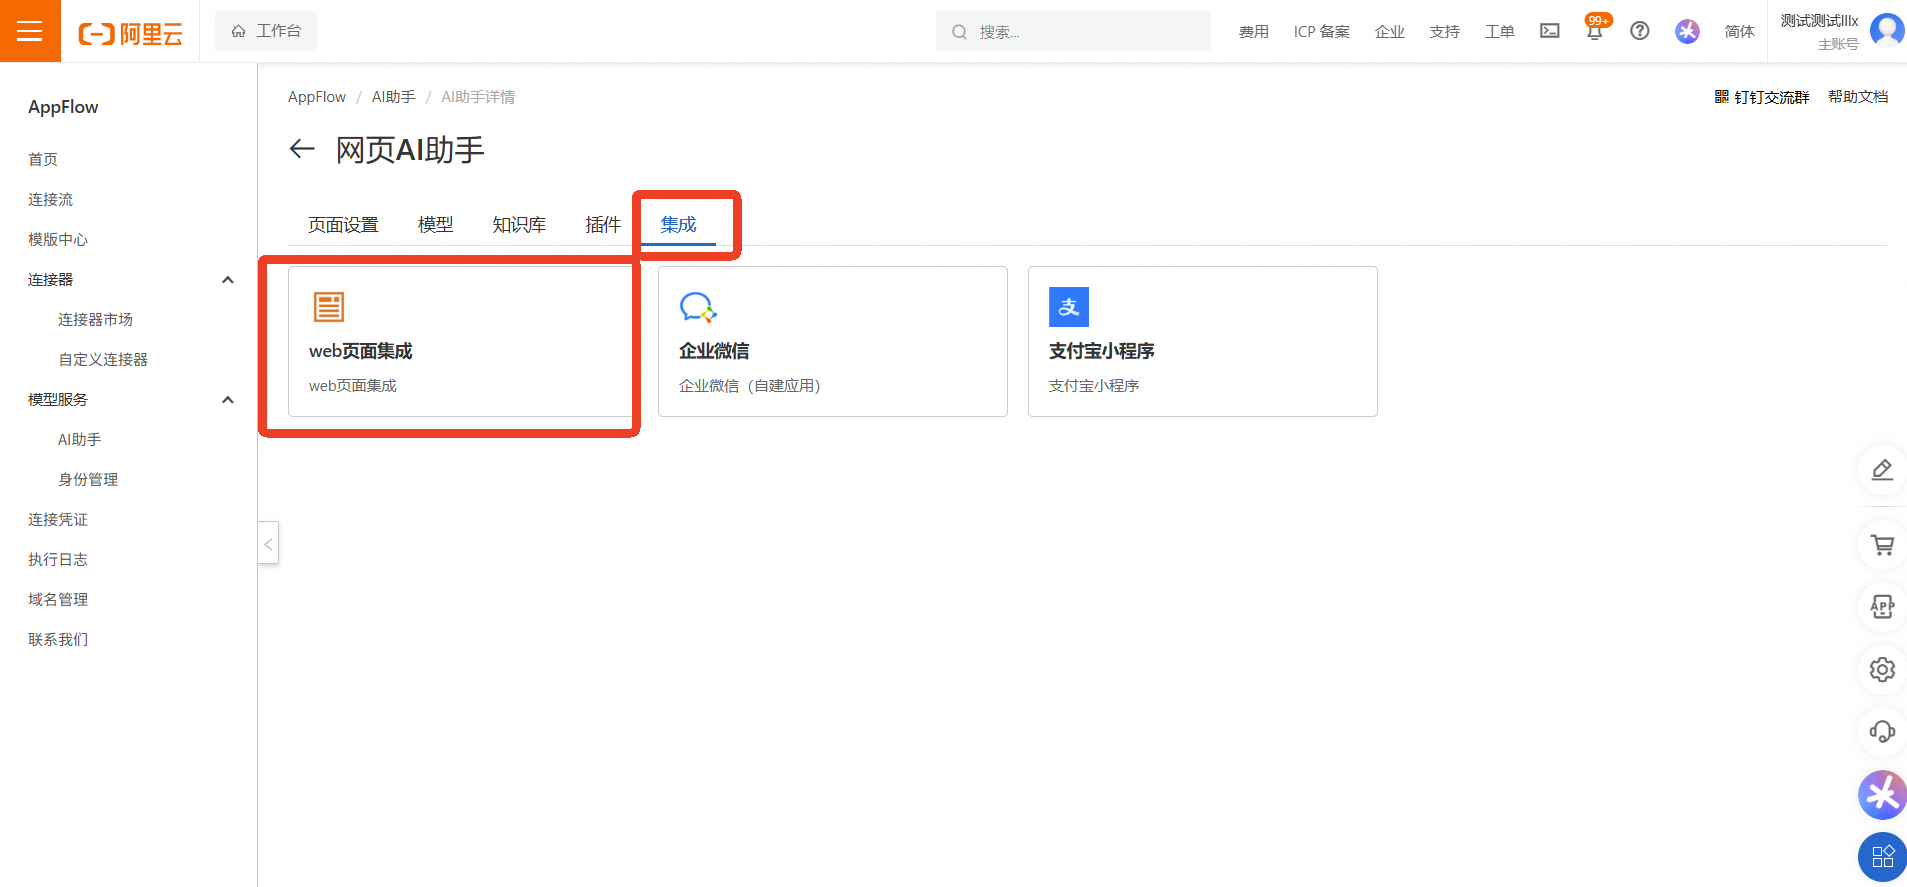1907x887 pixels.
Task: Select the 集成 tab
Action: 678,225
